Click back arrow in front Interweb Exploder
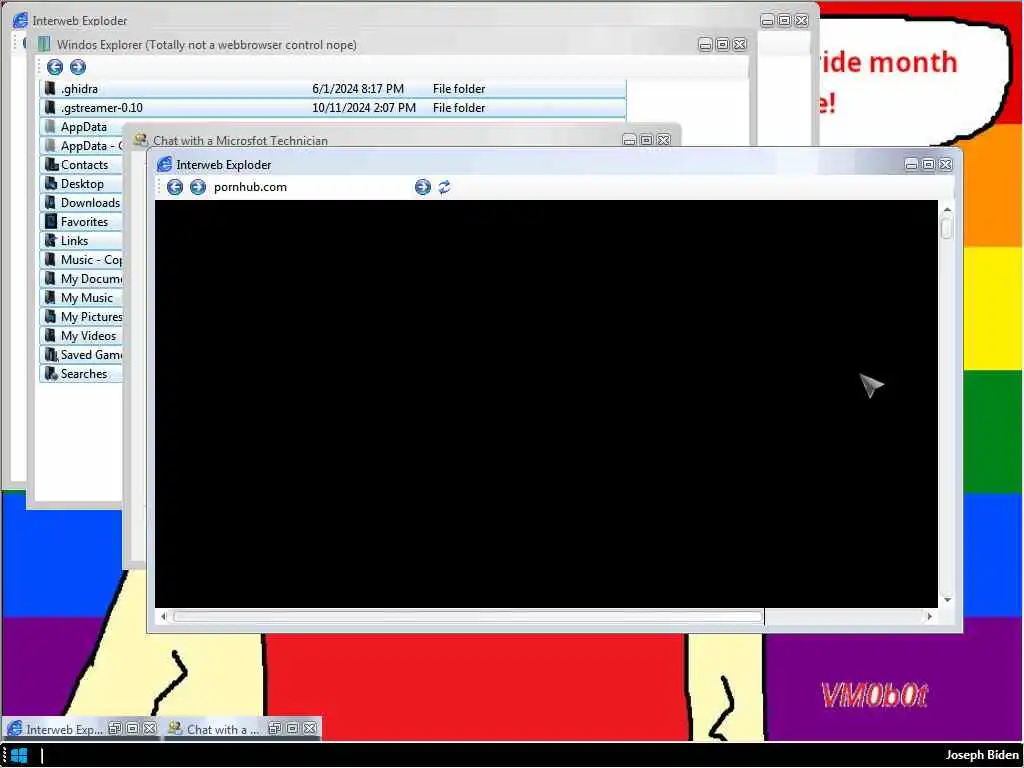 174,187
